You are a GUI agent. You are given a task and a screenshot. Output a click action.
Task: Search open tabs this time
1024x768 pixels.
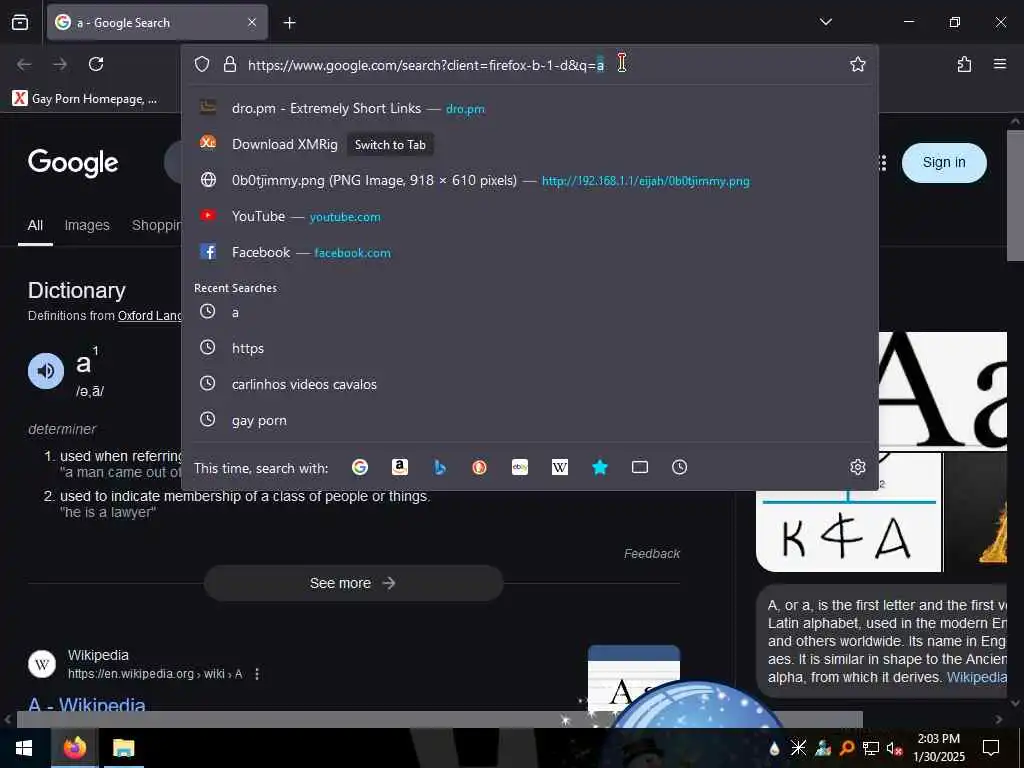pos(640,467)
